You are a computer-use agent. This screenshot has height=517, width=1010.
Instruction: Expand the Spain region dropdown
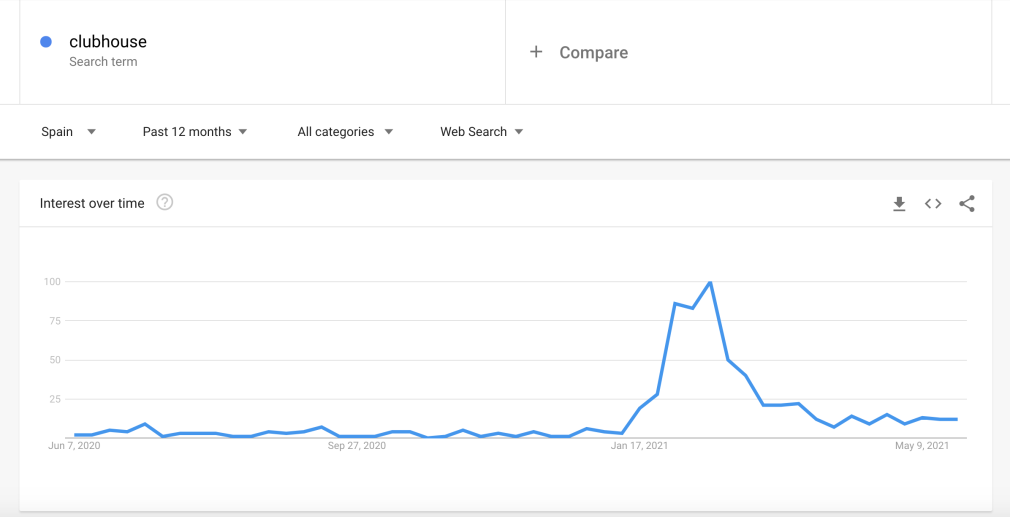tap(68, 131)
